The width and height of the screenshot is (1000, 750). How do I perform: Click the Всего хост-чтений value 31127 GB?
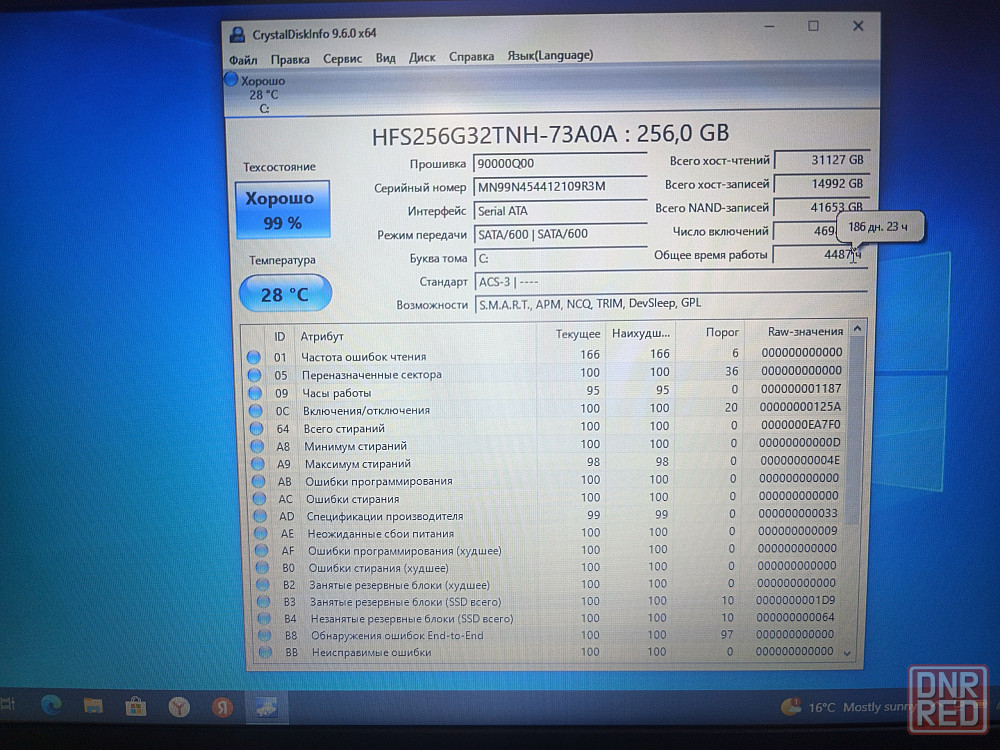821,160
